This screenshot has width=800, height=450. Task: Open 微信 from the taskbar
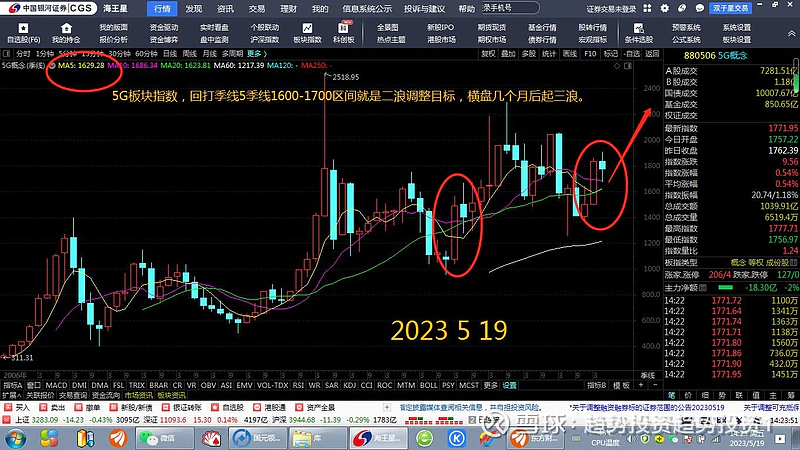tap(164, 438)
